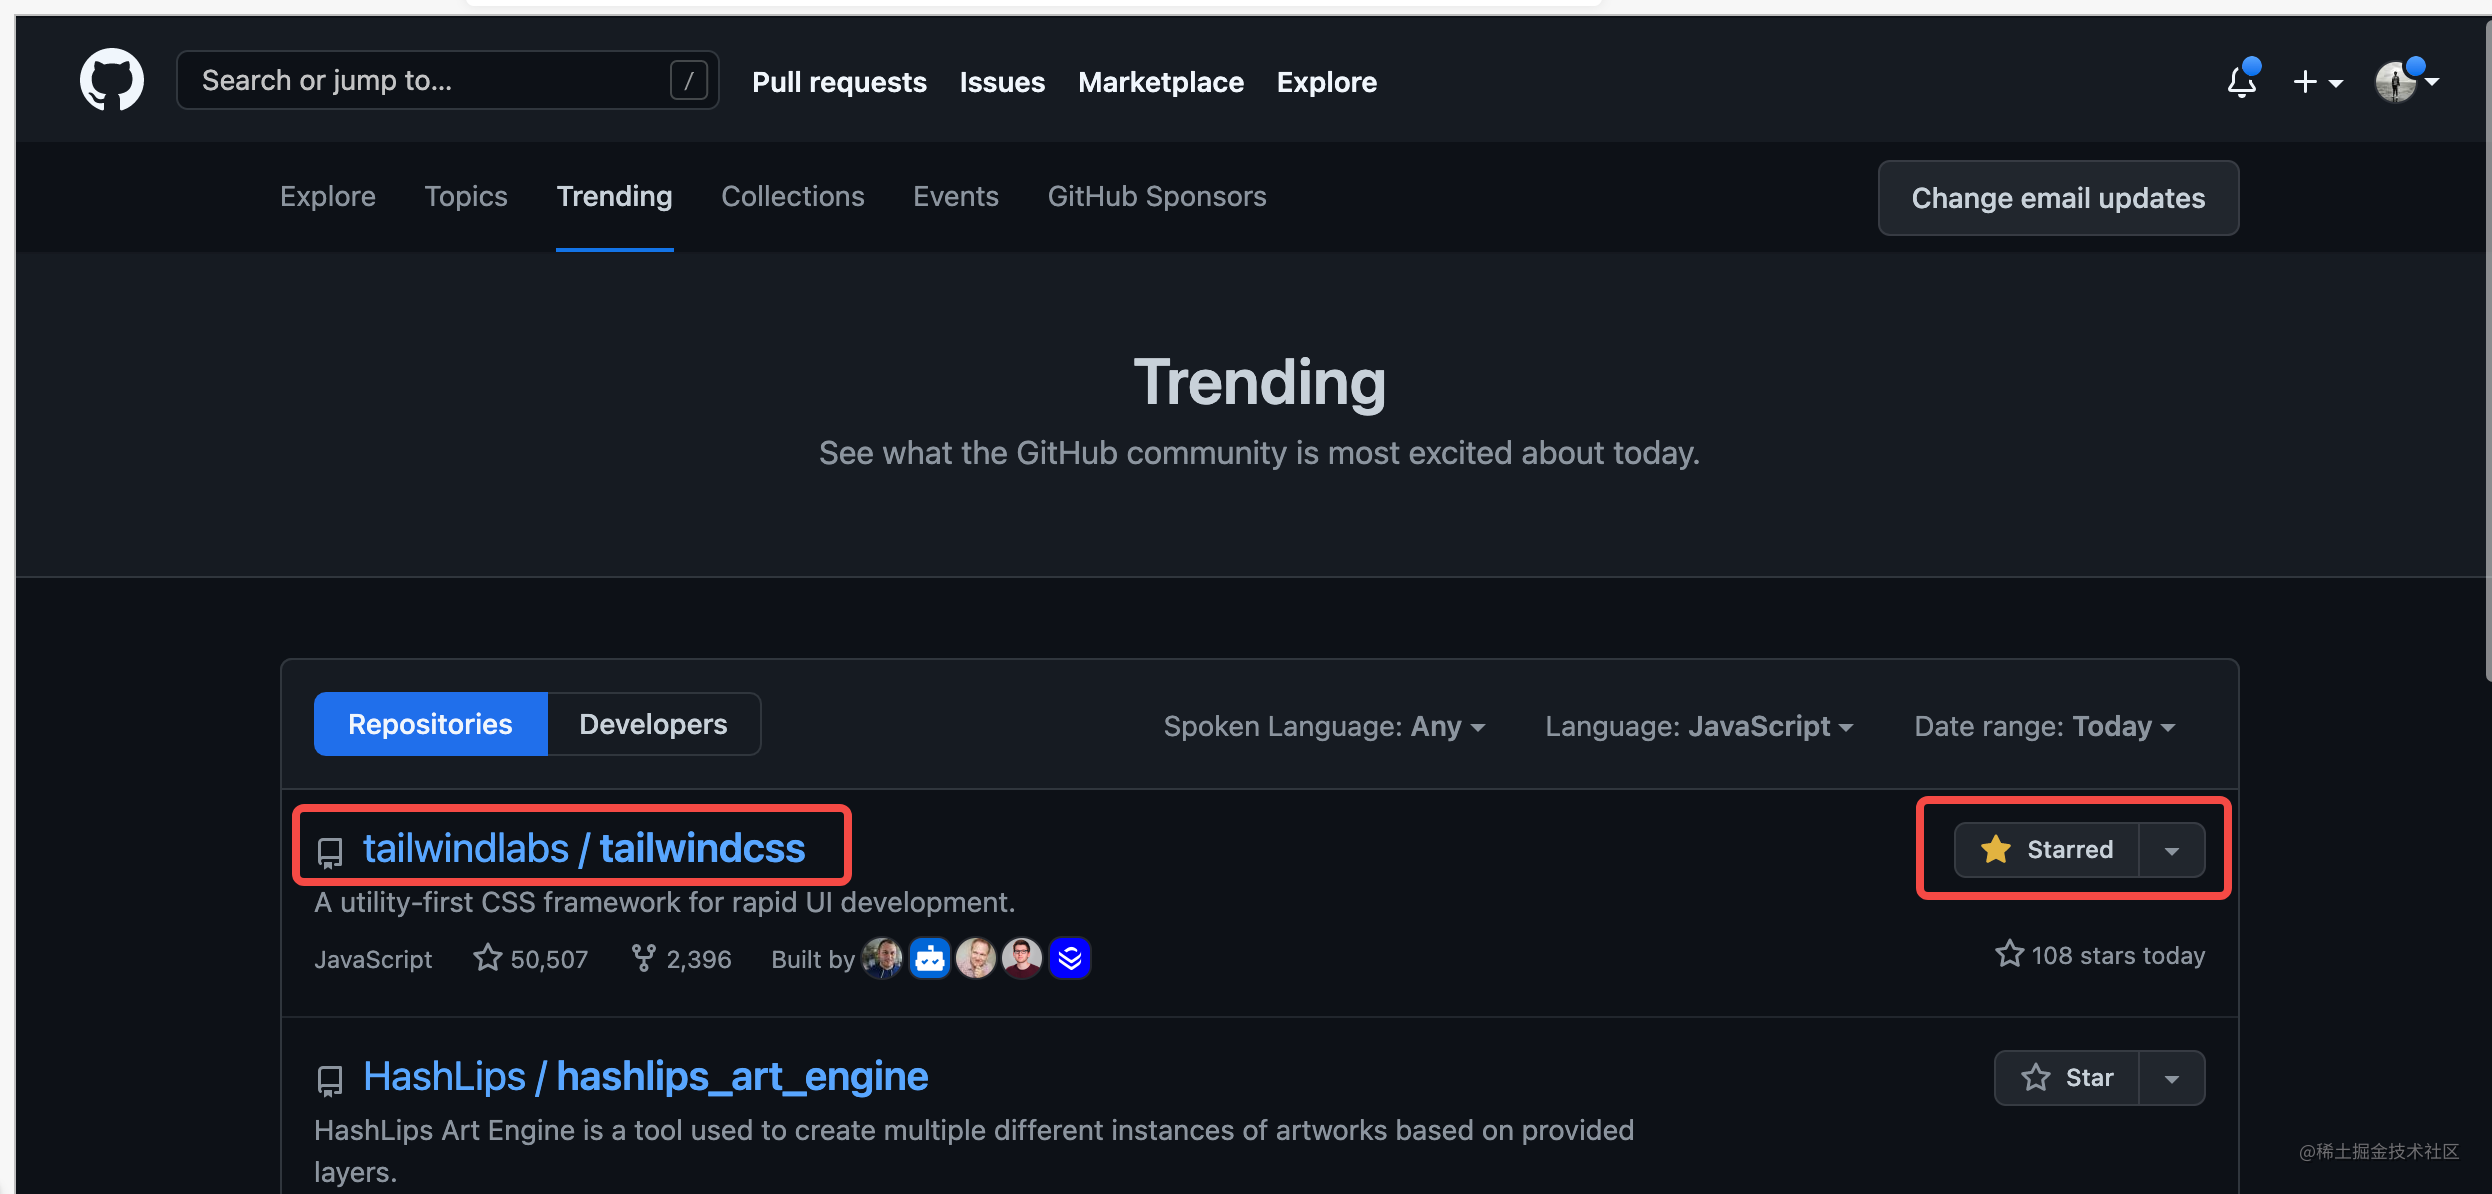The image size is (2492, 1194).
Task: Open the Issues page
Action: 1002,82
